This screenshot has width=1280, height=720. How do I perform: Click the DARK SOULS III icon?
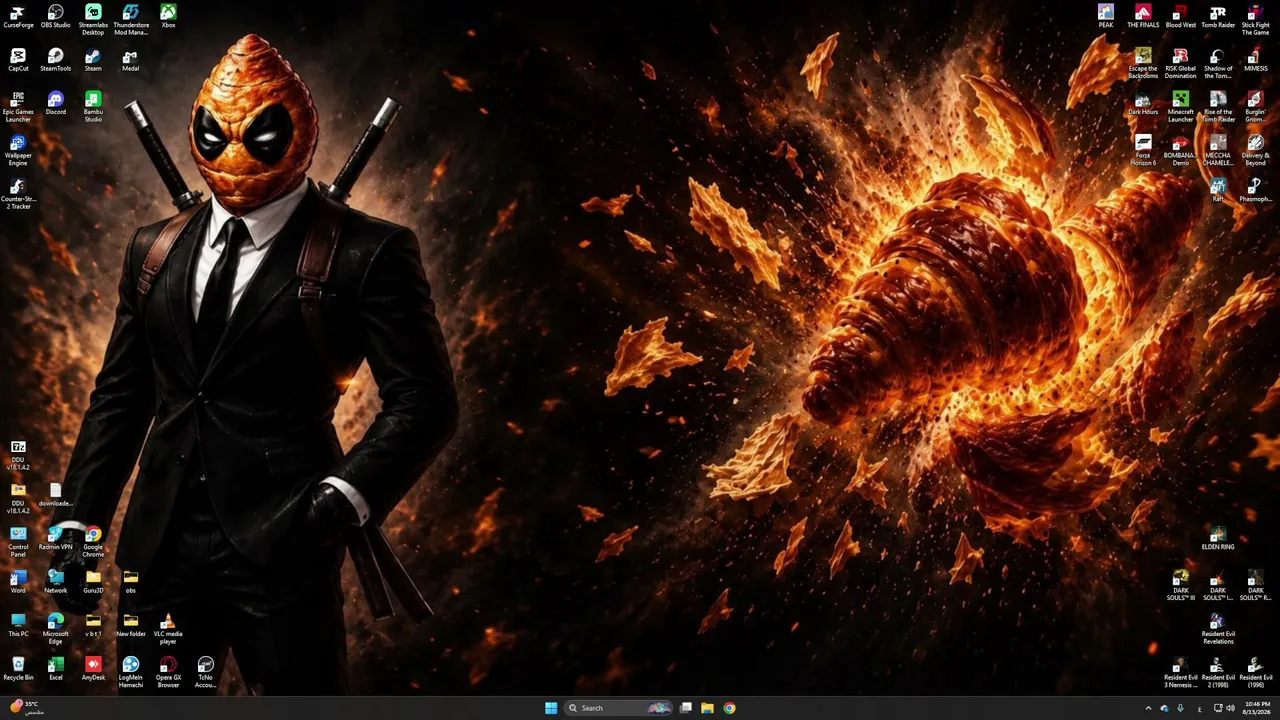[1180, 586]
